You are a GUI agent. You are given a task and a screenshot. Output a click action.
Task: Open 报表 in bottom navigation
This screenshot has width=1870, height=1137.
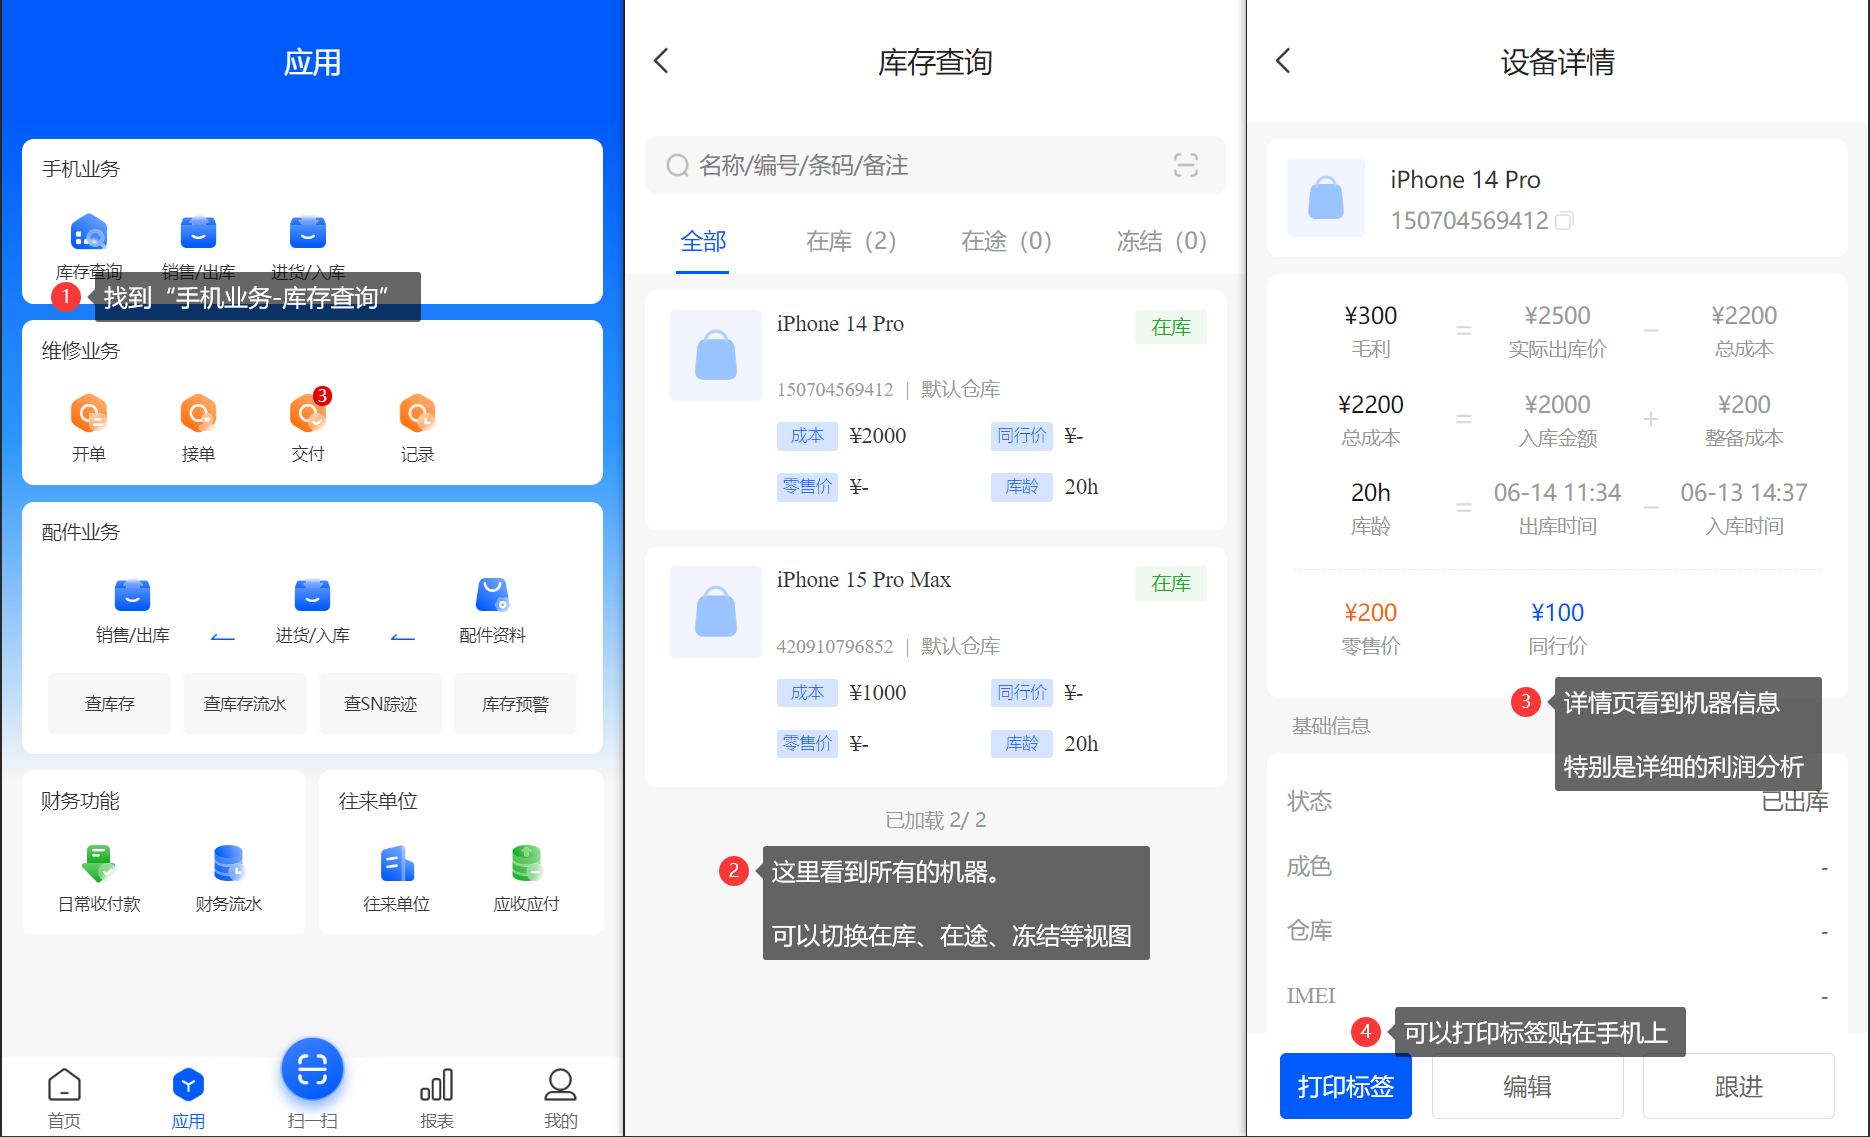pyautogui.click(x=437, y=1098)
